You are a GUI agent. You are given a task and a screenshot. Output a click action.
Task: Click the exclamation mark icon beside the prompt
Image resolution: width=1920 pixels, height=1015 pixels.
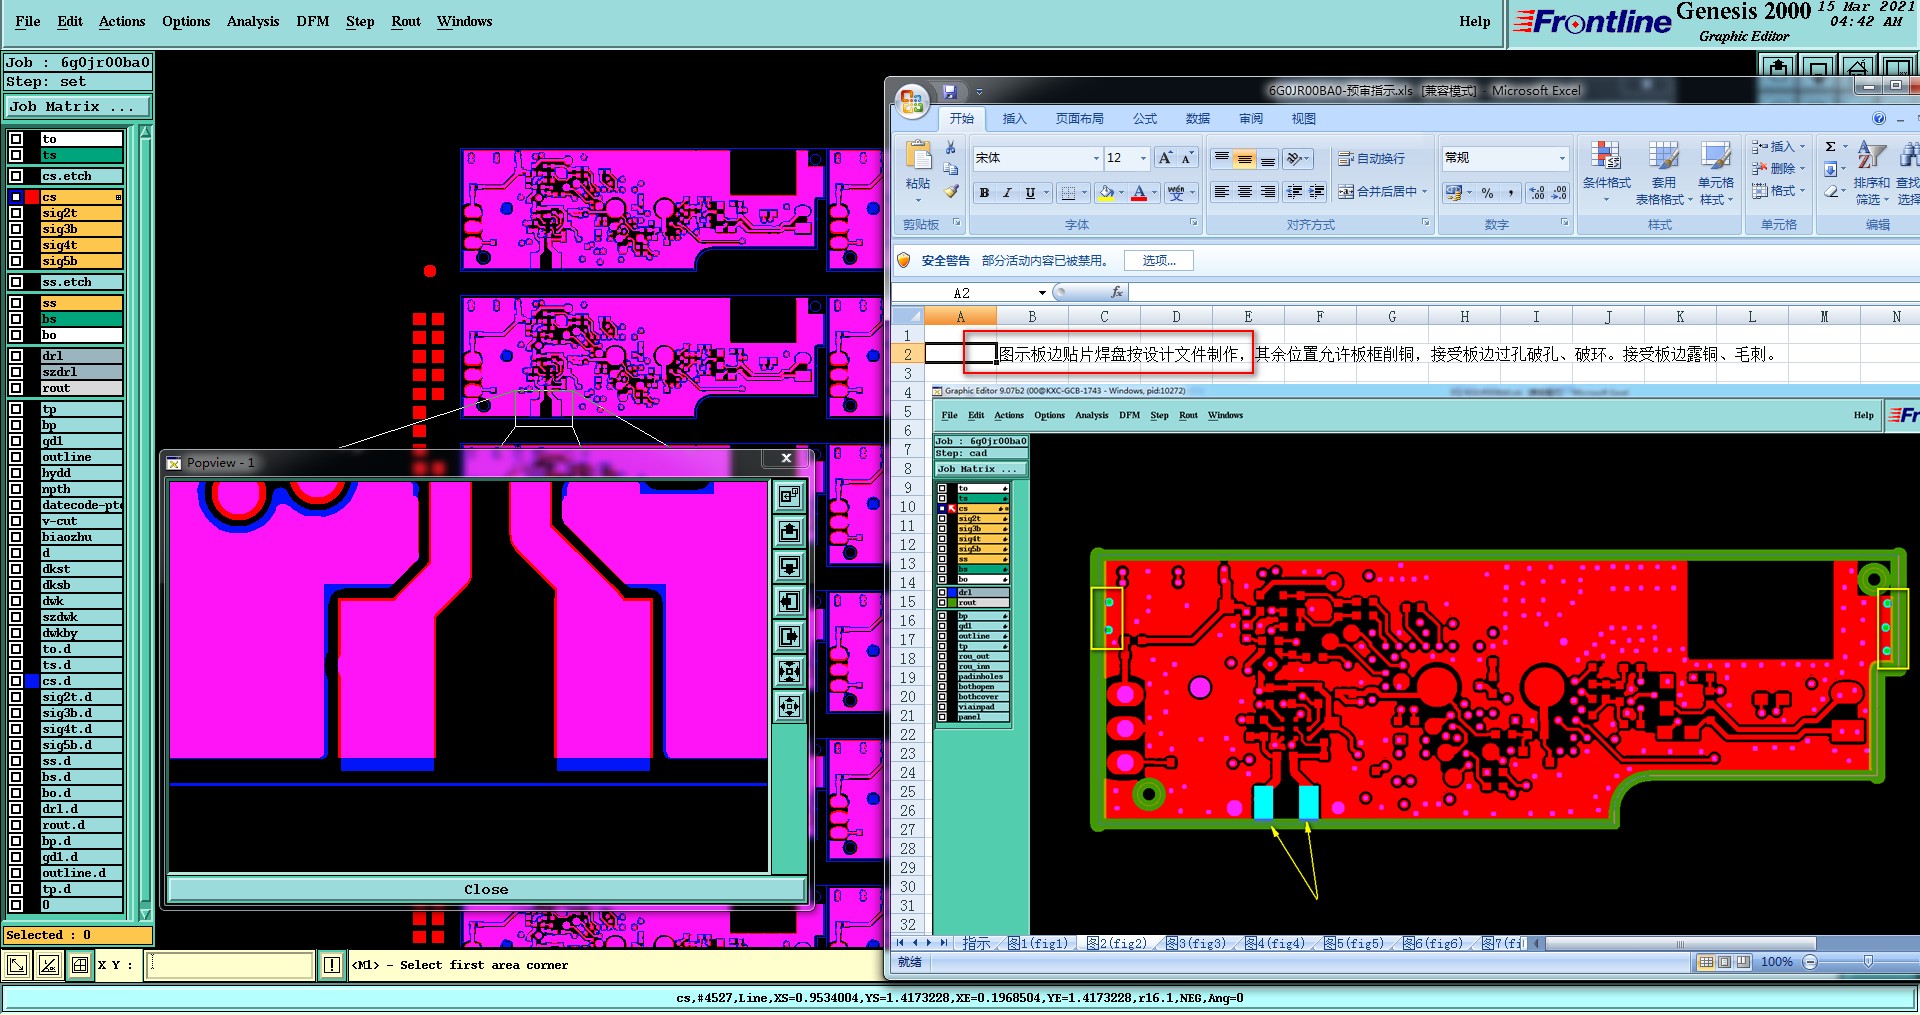coord(332,965)
